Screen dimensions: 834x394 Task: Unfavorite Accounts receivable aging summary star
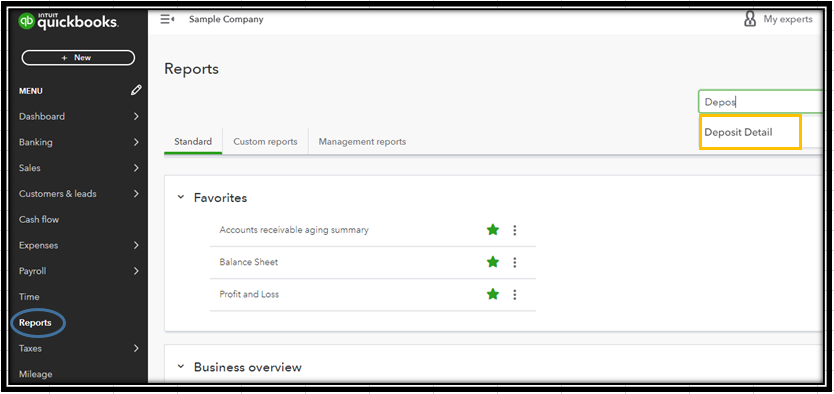tap(493, 230)
